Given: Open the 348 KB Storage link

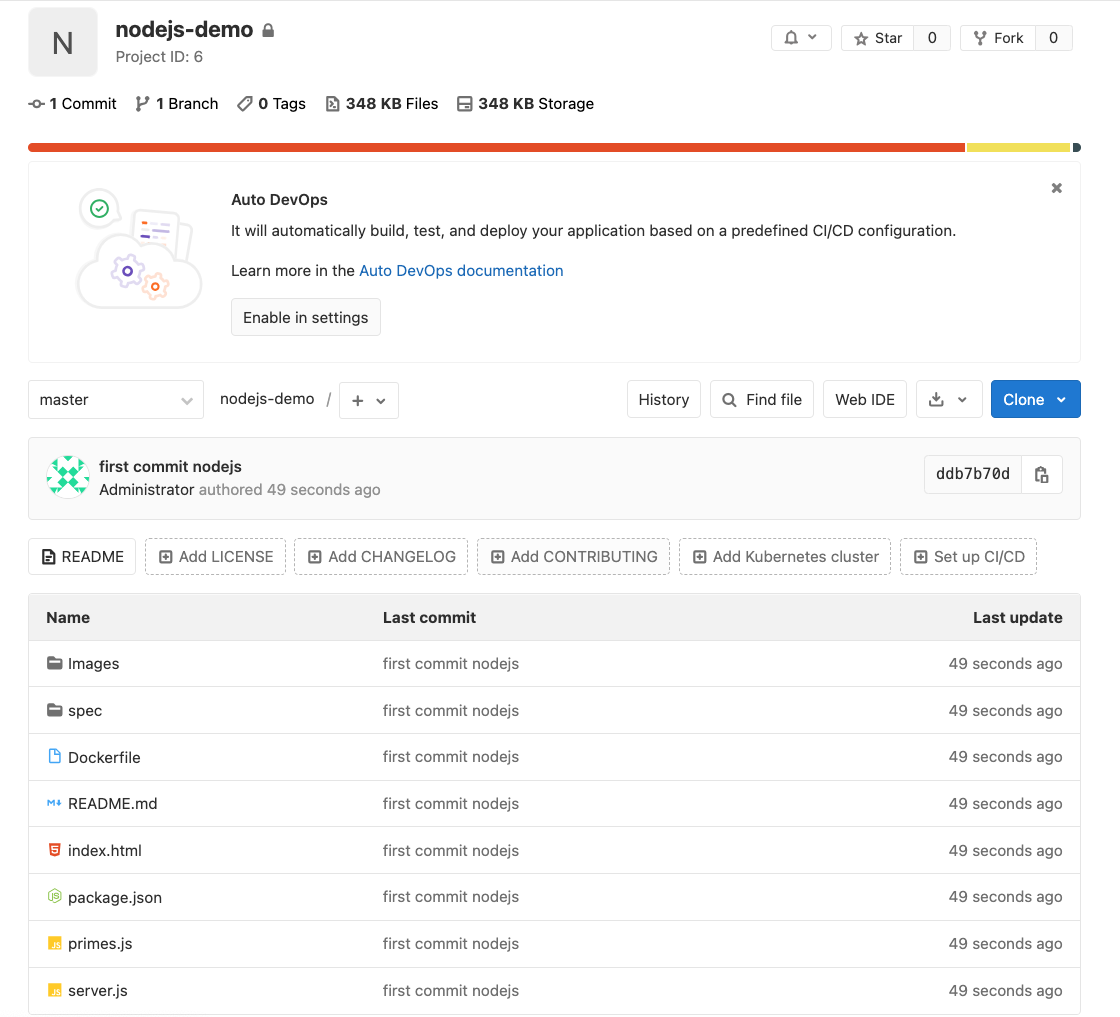Looking at the screenshot, I should [x=526, y=104].
